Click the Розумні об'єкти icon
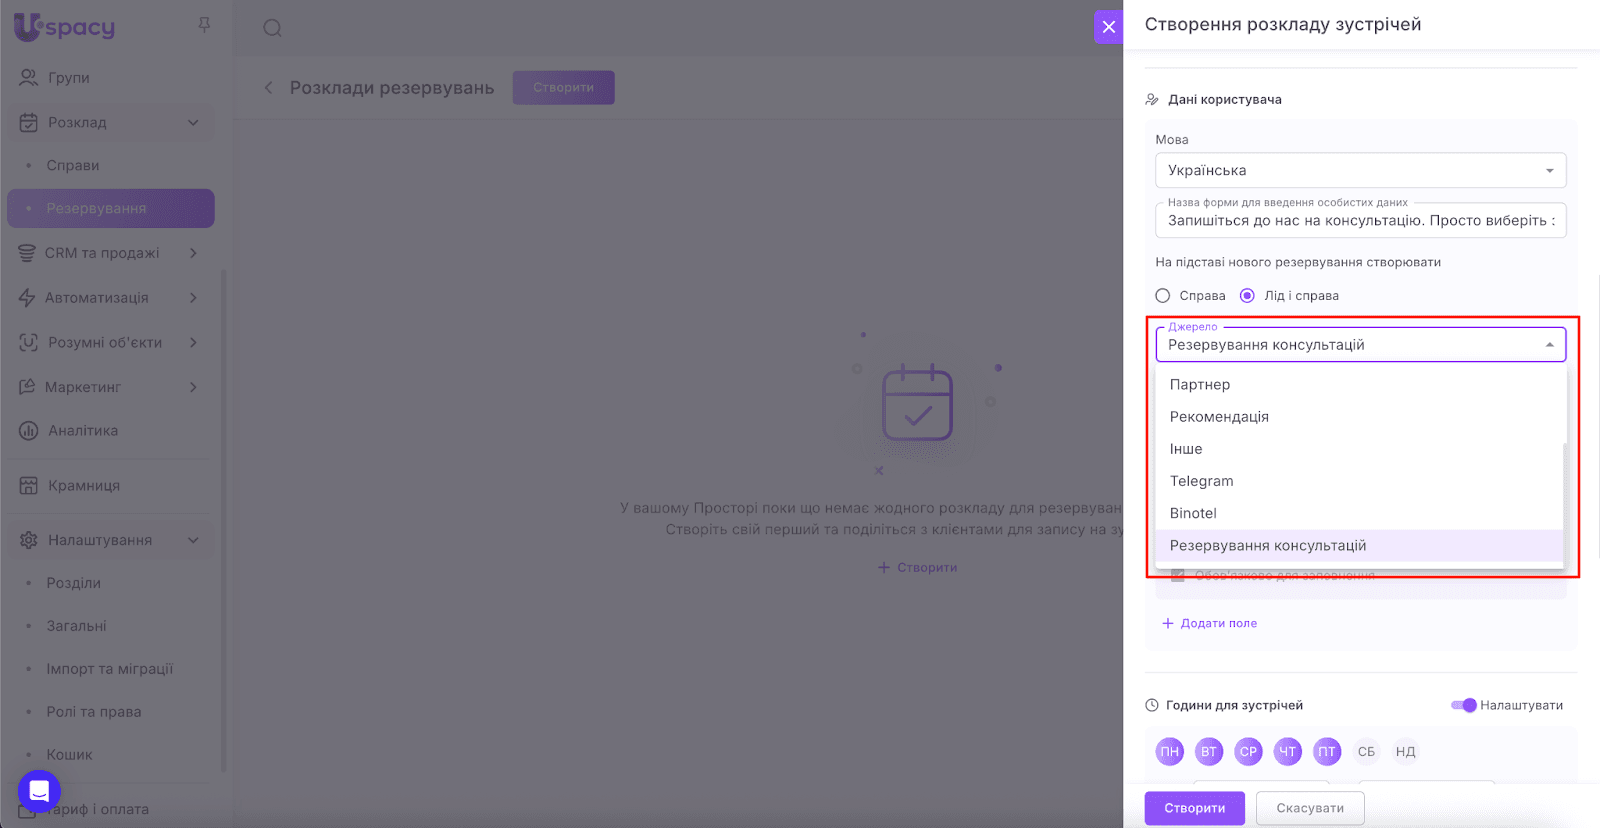The image size is (1600, 828). point(28,342)
